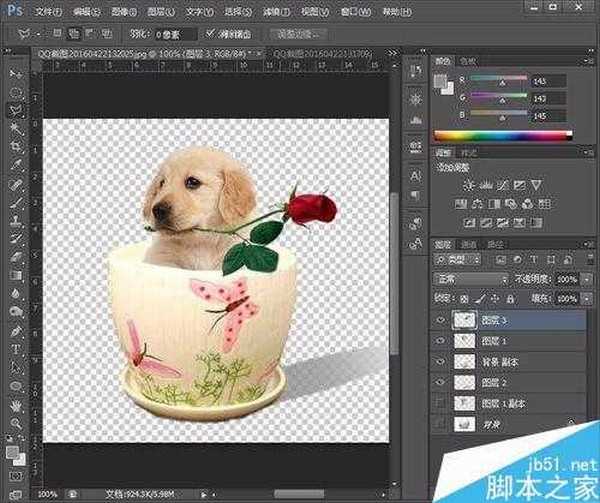Select the Magic Wand tool

pyautogui.click(x=15, y=127)
